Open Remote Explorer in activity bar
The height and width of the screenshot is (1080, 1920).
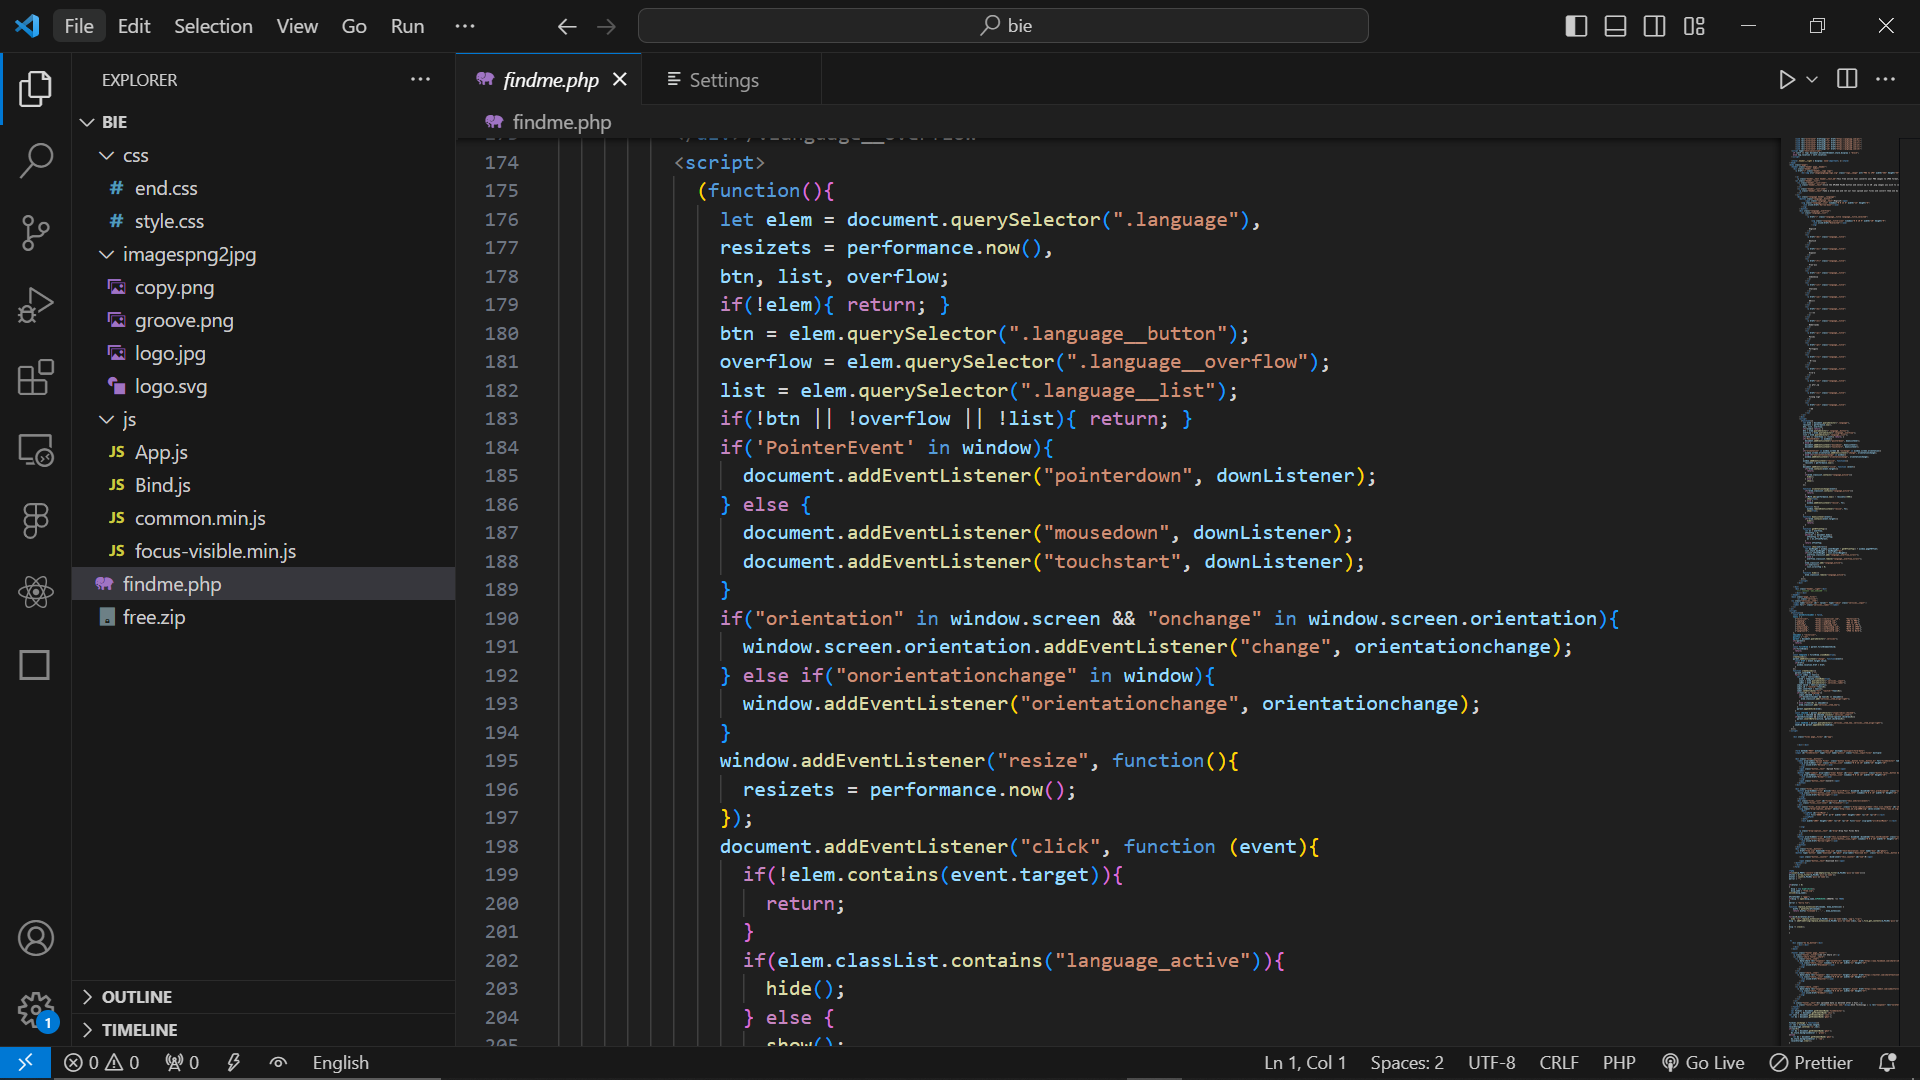point(36,450)
